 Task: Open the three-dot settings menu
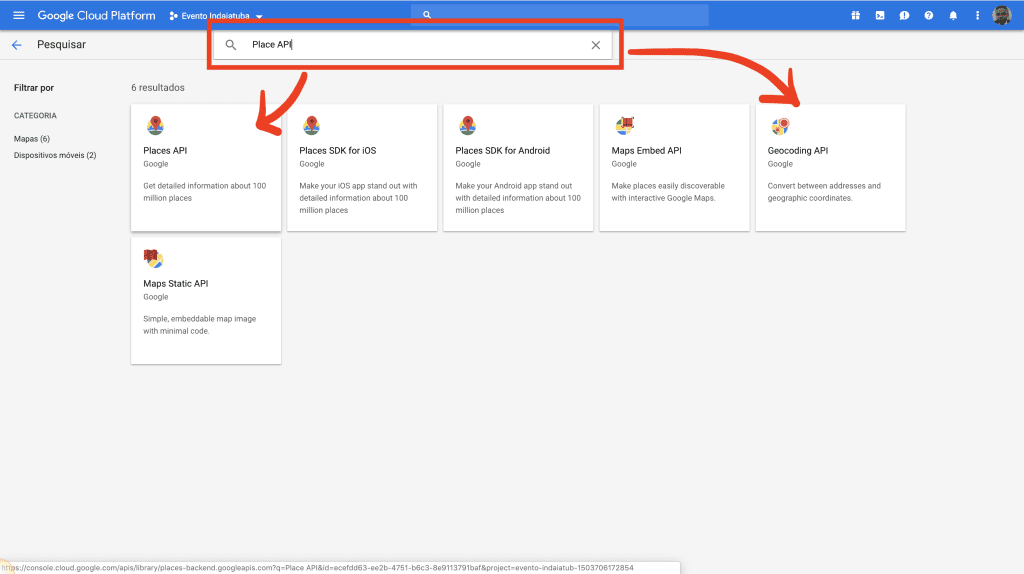tap(977, 16)
